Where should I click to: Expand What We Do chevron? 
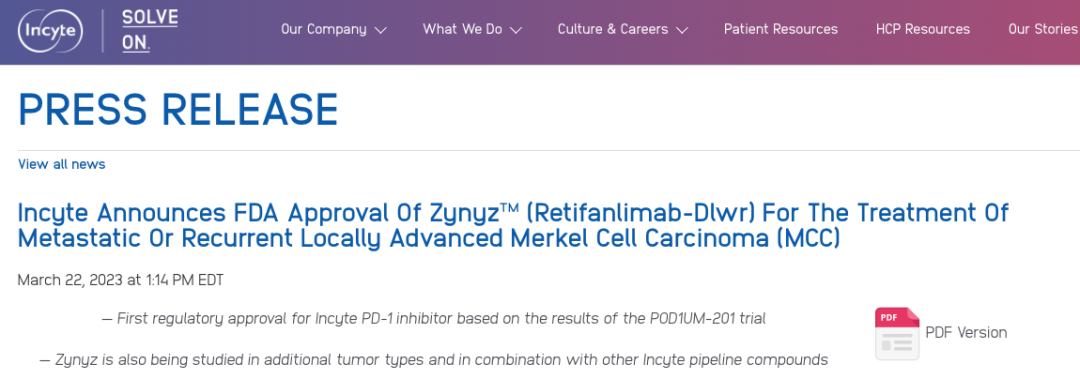point(516,30)
